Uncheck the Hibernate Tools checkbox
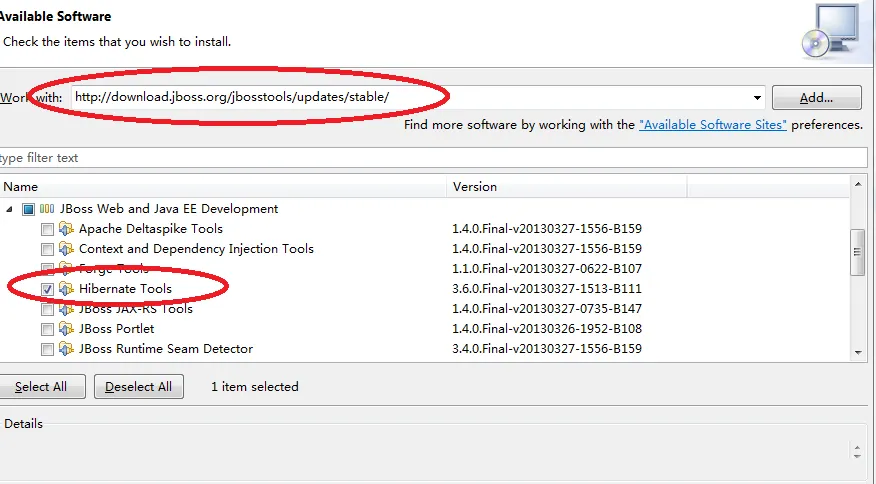 coord(47,290)
